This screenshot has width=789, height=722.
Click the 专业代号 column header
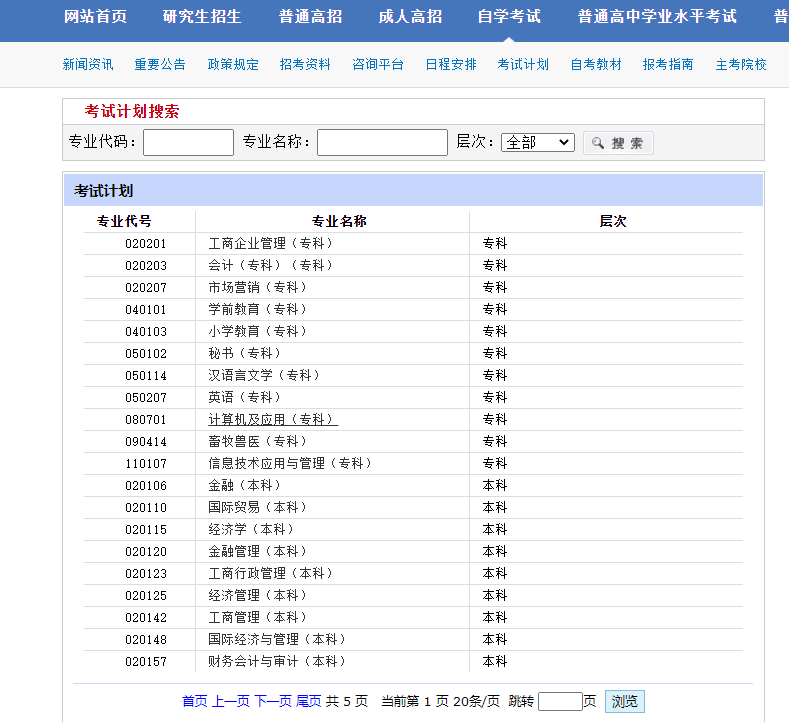click(x=124, y=221)
